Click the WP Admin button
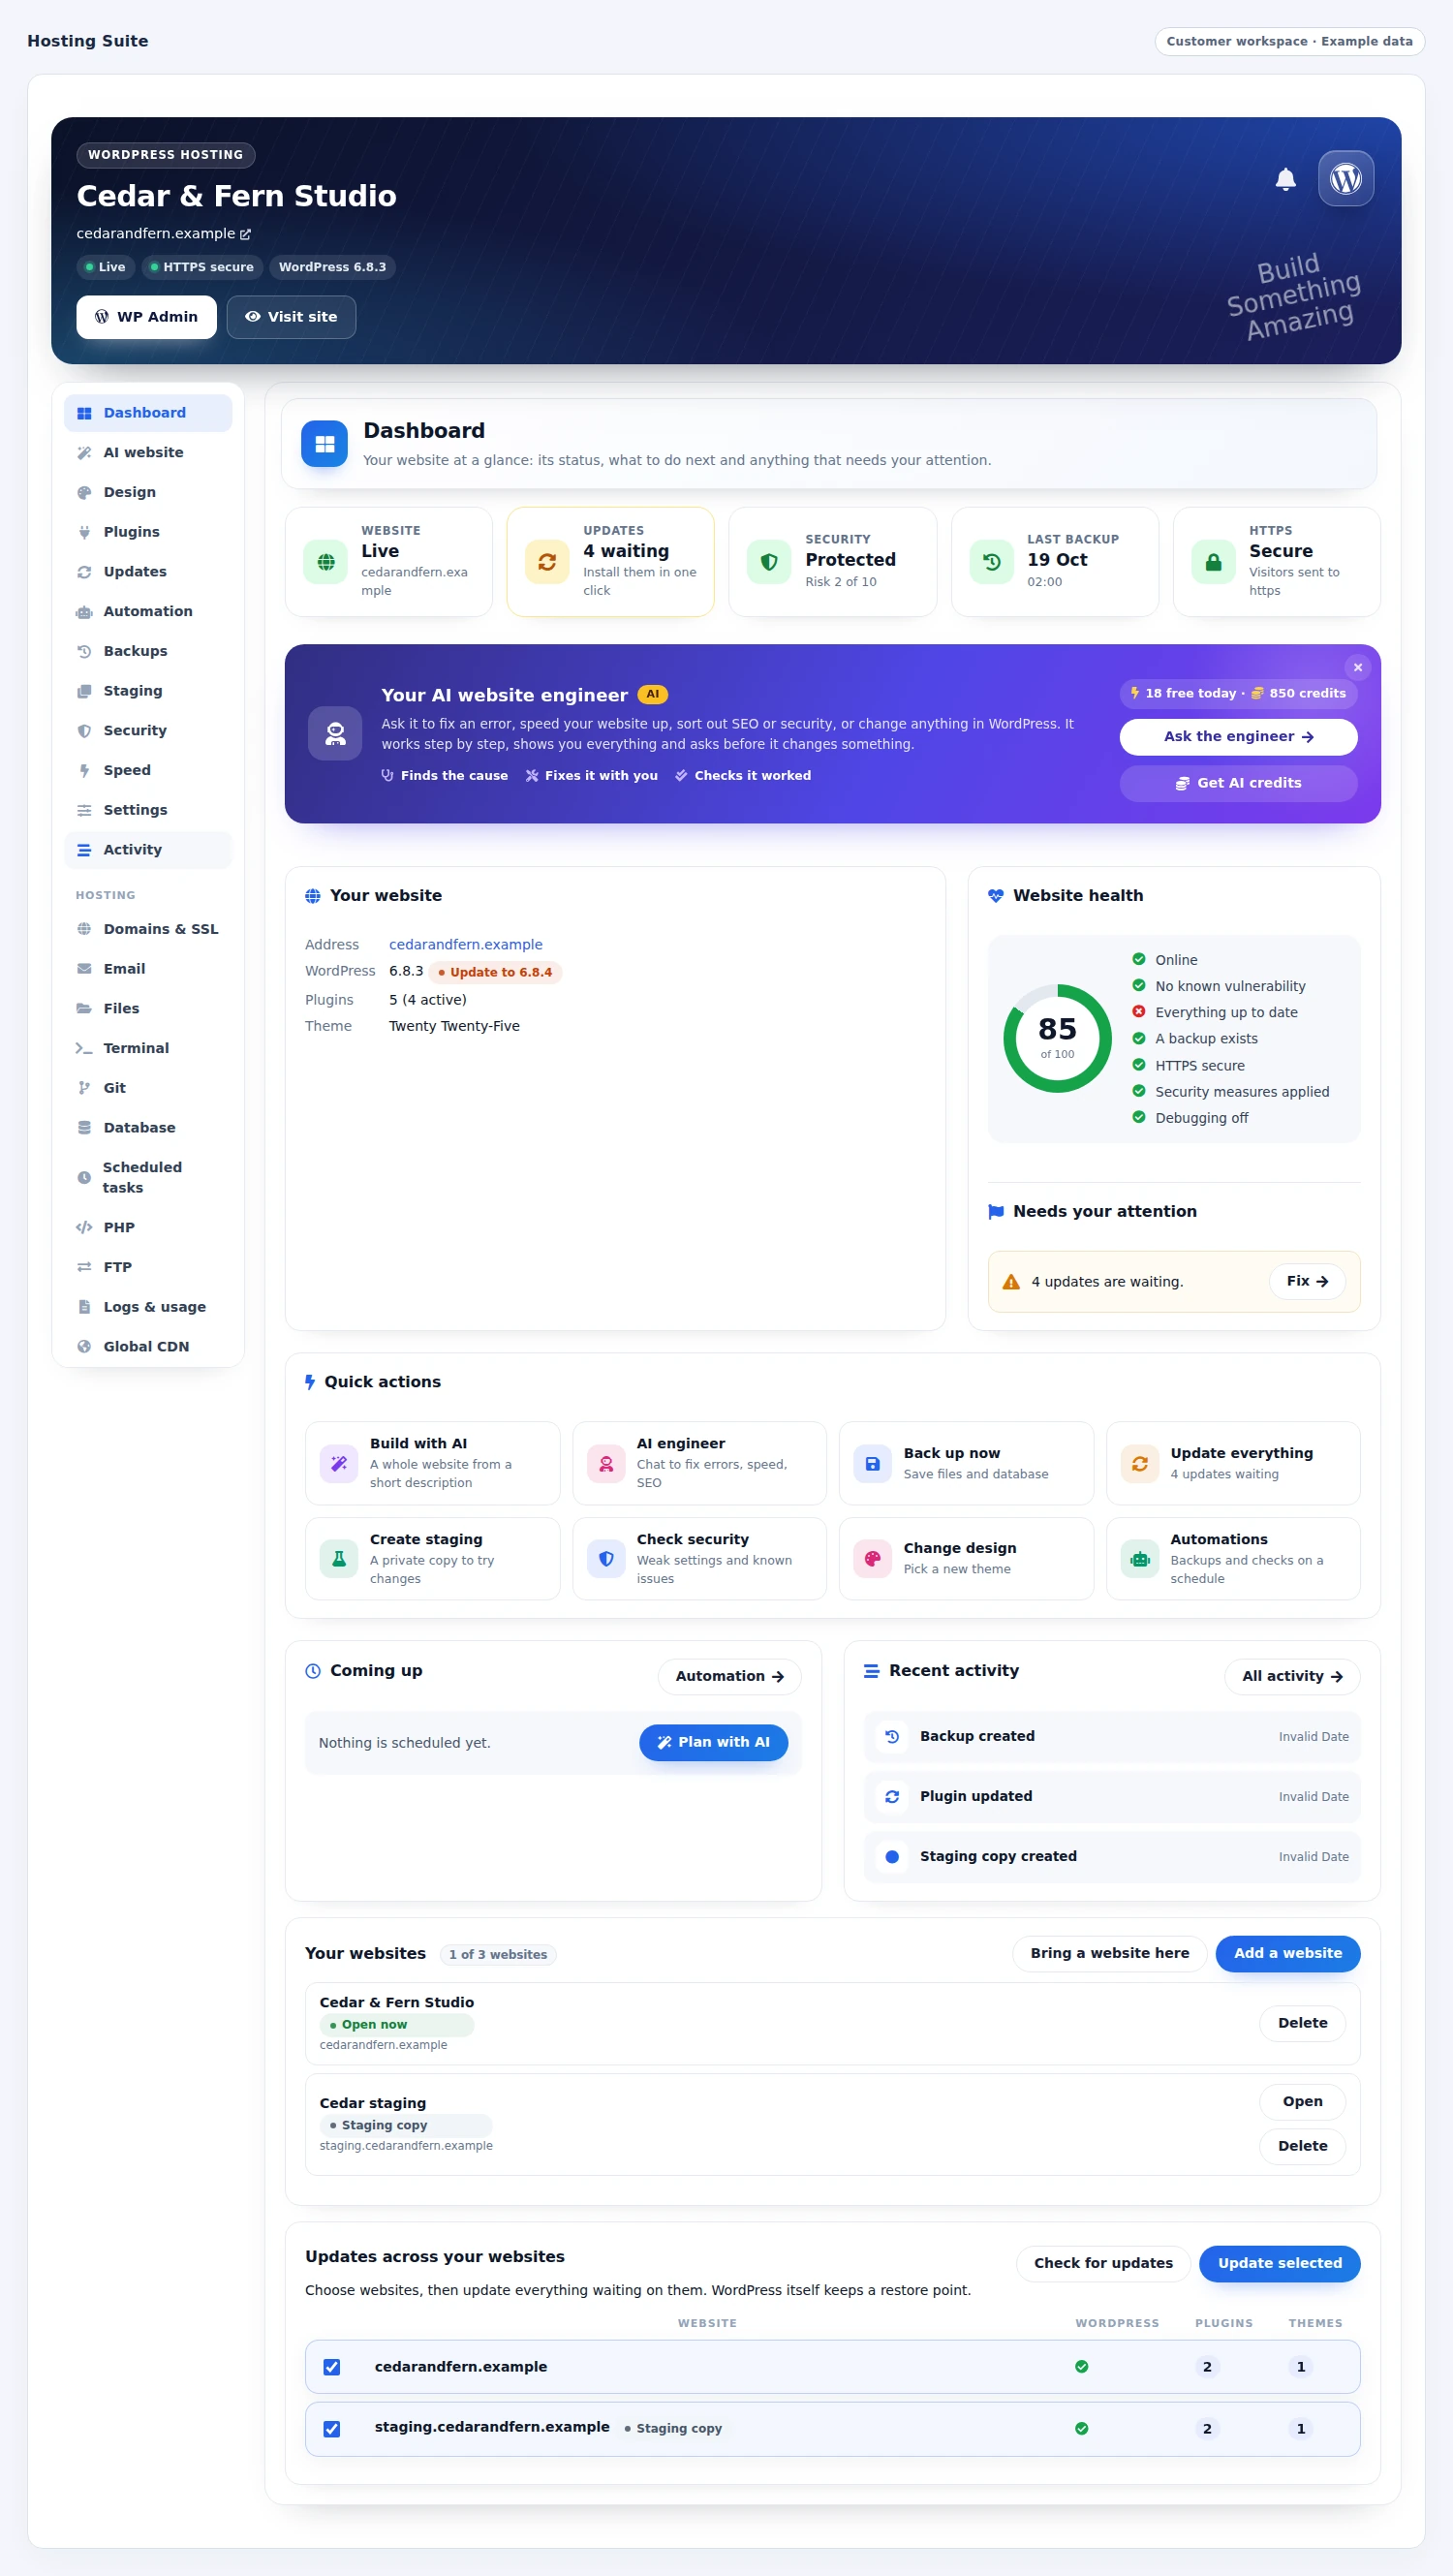The image size is (1453, 2576). pos(147,317)
